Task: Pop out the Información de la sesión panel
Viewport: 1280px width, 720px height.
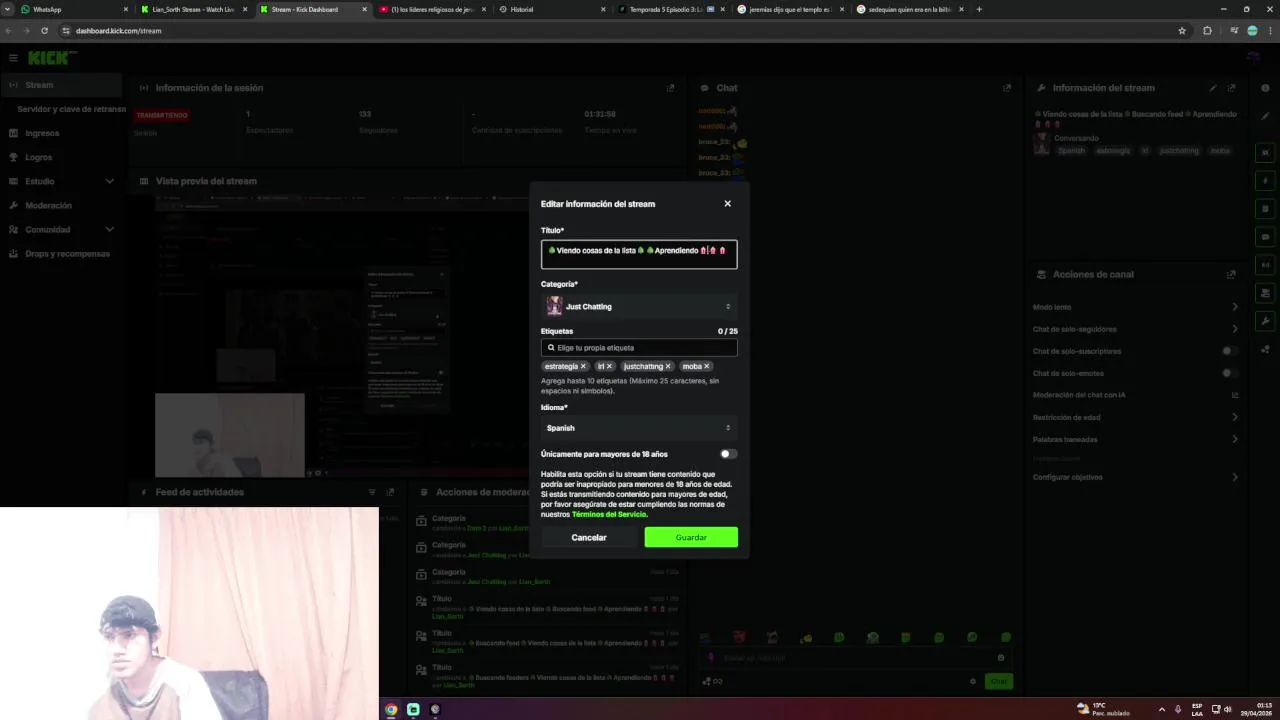Action: 670,88
